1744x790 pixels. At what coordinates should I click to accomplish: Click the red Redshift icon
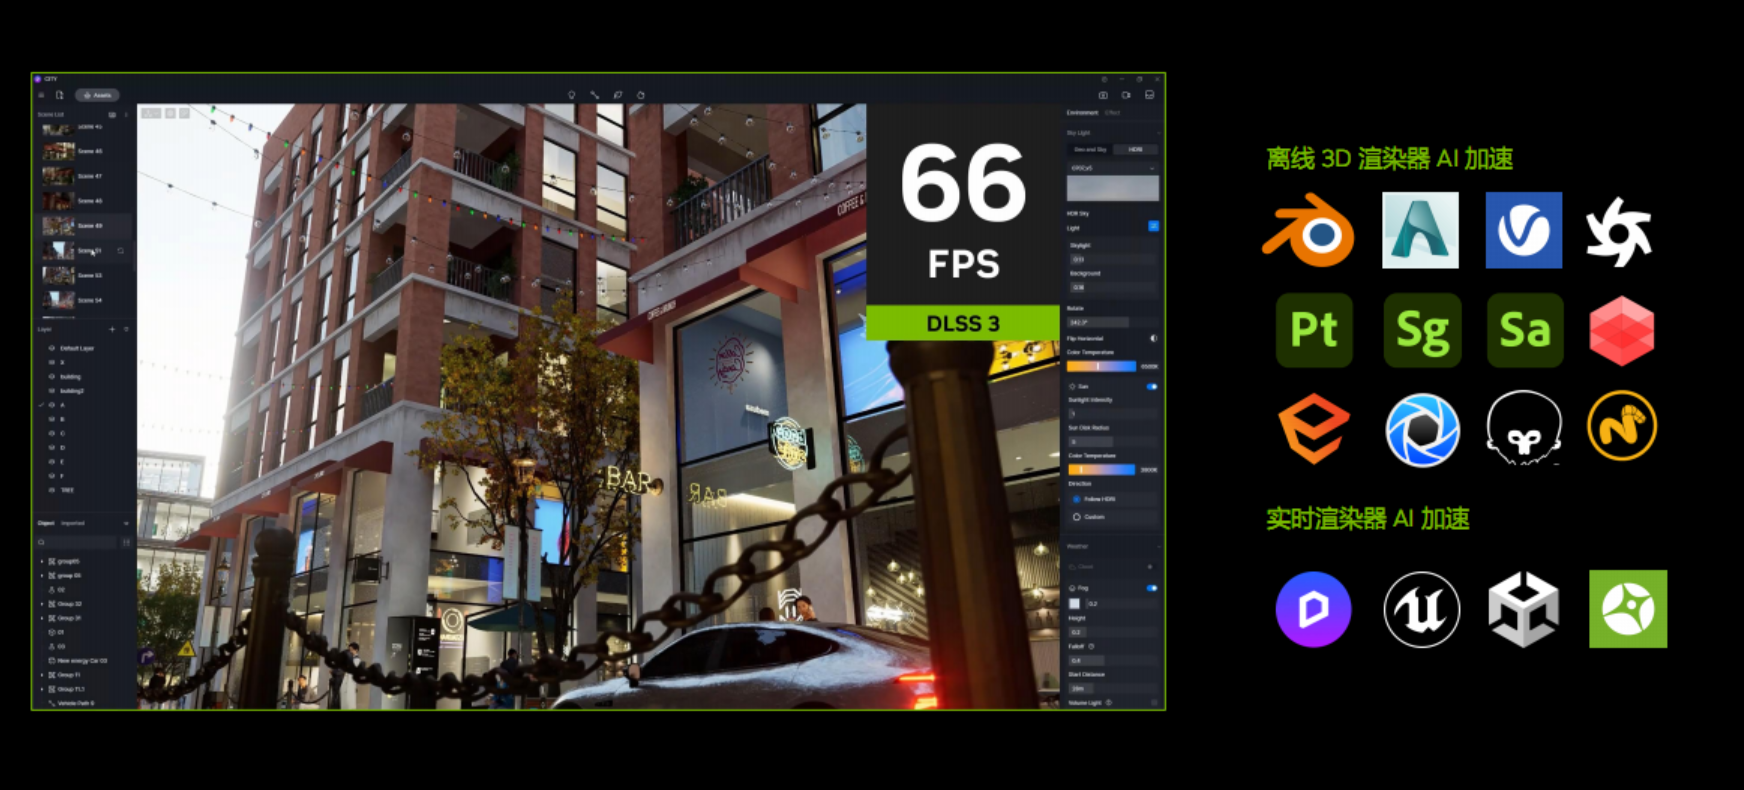pyautogui.click(x=1622, y=331)
